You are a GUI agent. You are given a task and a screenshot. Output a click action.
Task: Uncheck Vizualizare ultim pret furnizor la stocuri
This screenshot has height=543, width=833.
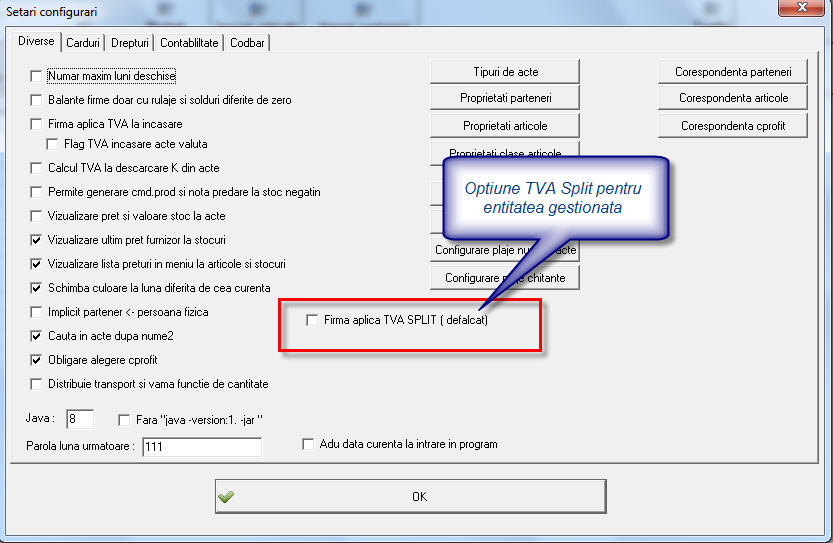(36, 240)
